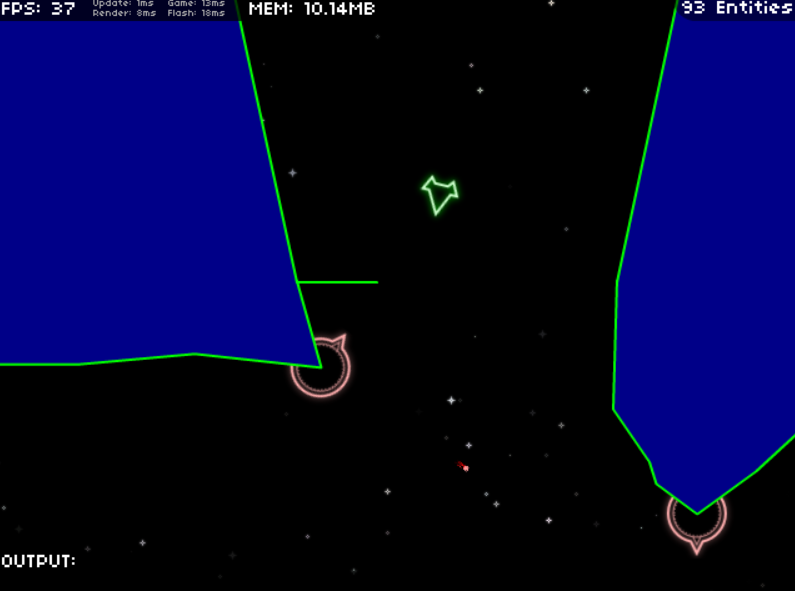Click the blue wall on the right side
The height and width of the screenshot is (591, 795).
pos(710,250)
